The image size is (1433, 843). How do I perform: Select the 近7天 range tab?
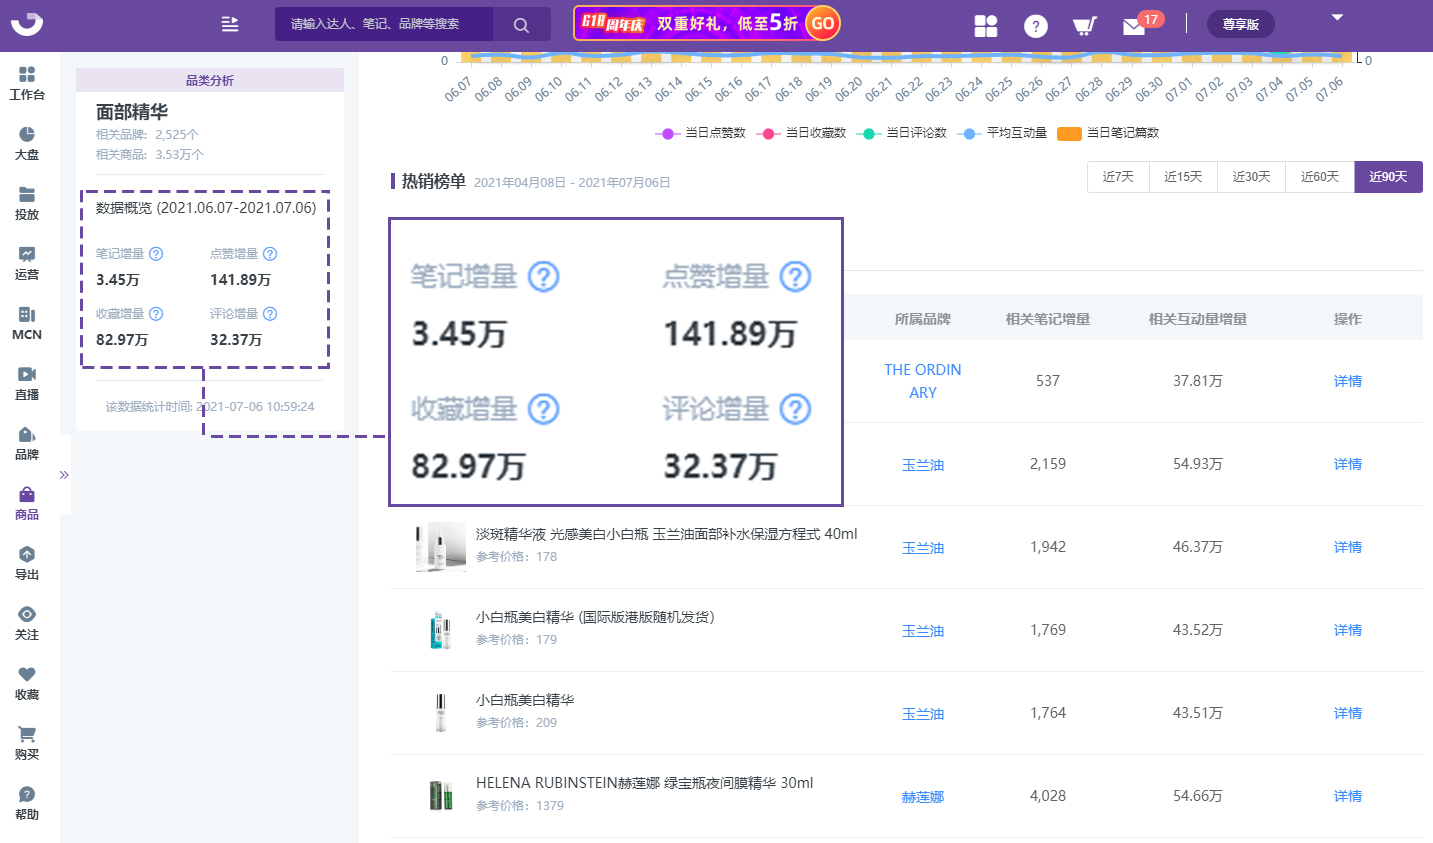click(x=1118, y=177)
